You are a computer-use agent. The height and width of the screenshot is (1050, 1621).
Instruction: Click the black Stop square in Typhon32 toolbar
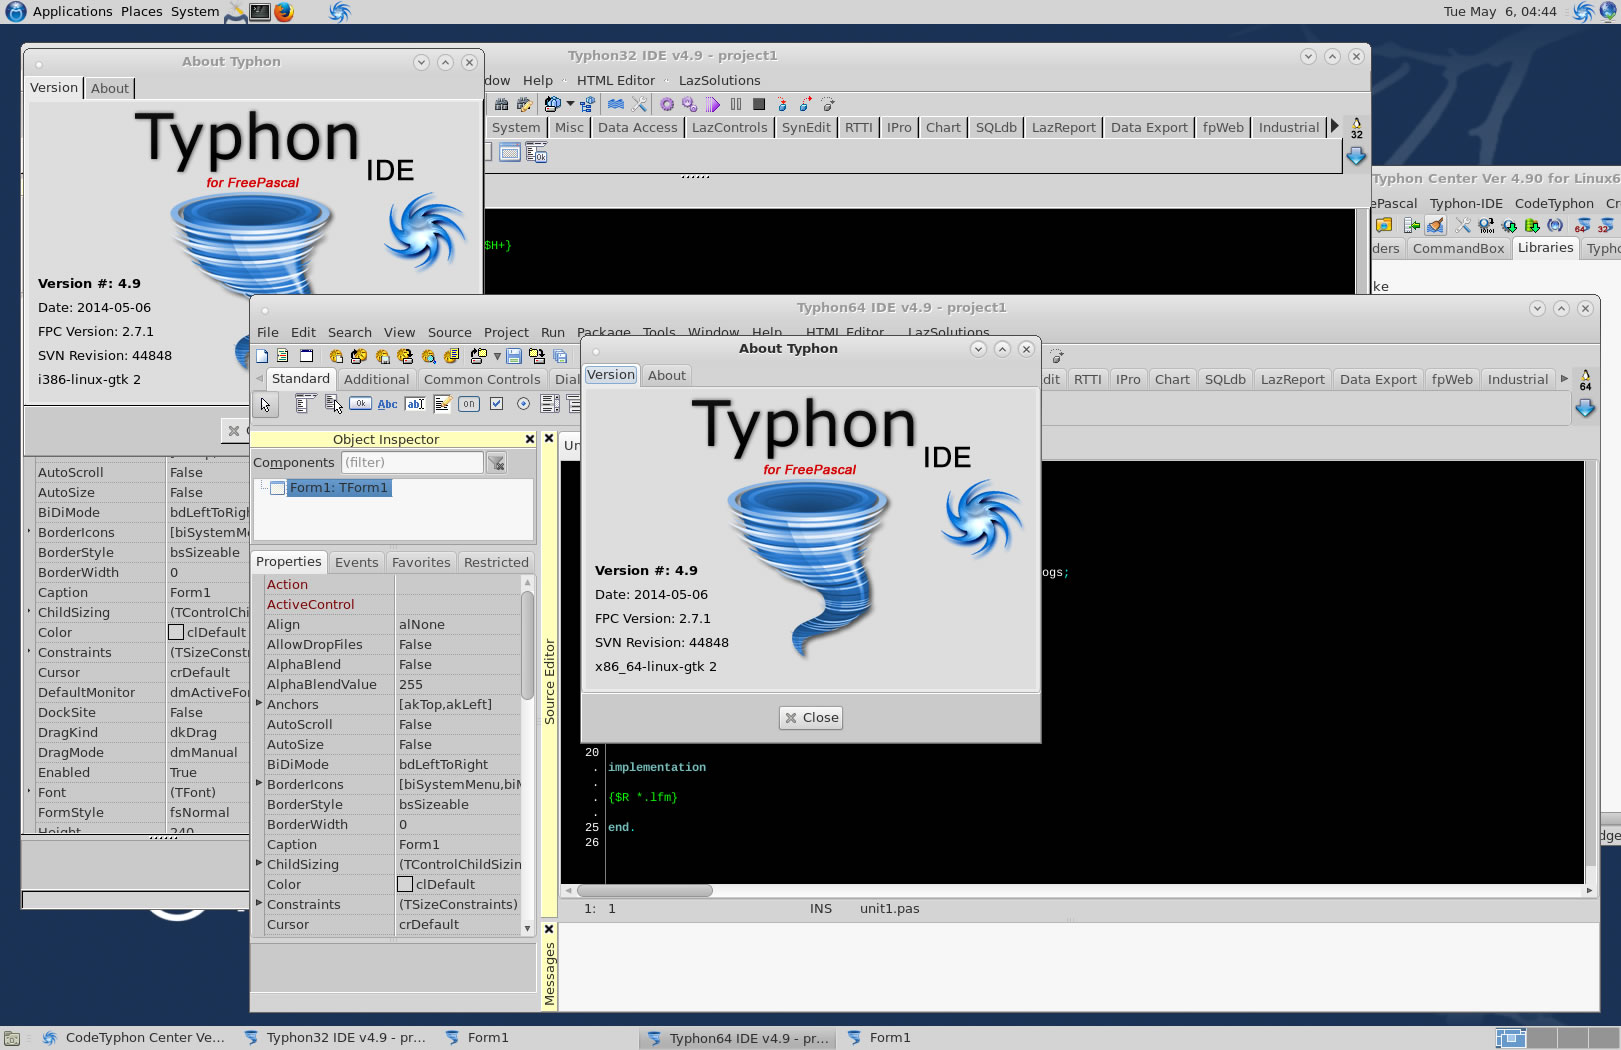click(x=759, y=104)
